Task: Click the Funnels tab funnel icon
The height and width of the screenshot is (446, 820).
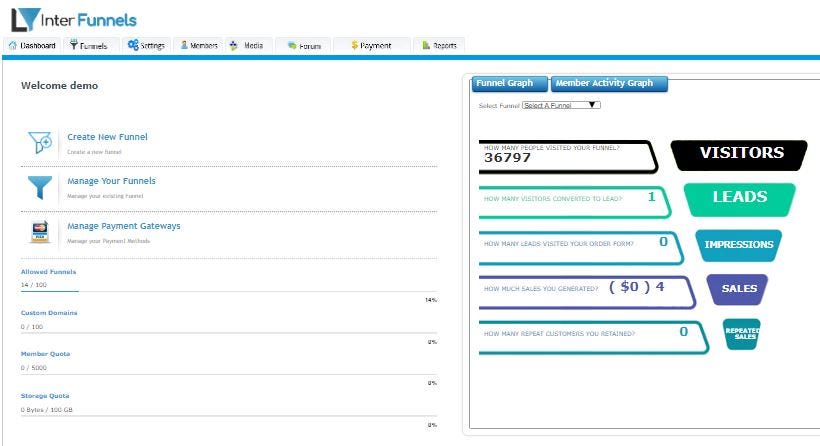Action: (74, 44)
